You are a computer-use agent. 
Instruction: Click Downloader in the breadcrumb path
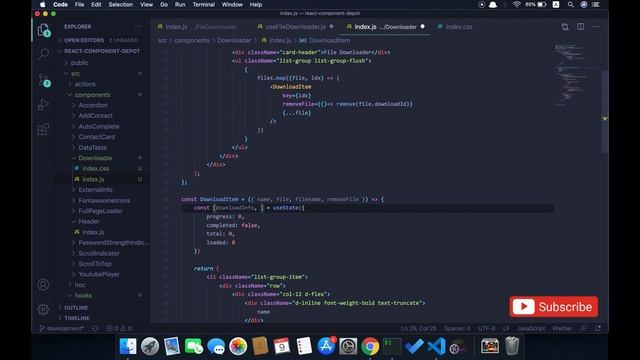[x=234, y=40]
